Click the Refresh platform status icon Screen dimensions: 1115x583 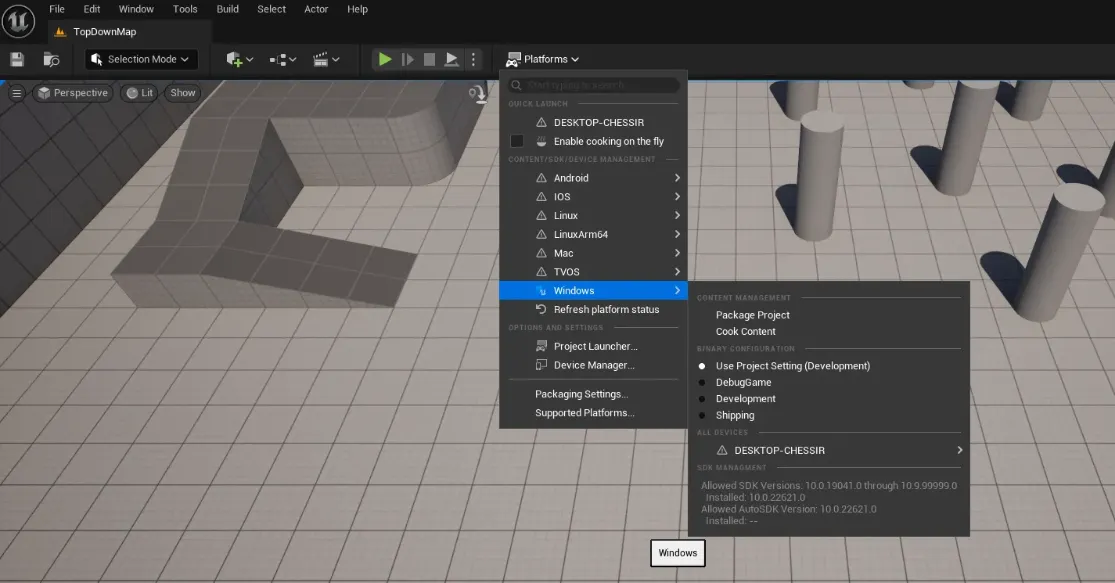[x=541, y=309]
